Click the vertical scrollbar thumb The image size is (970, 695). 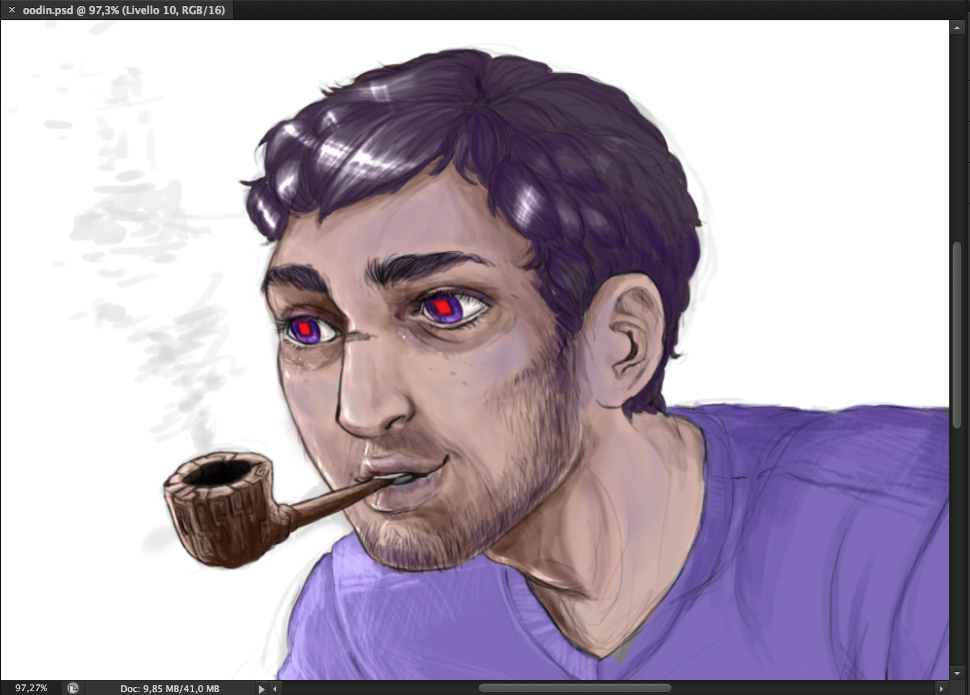[x=958, y=334]
